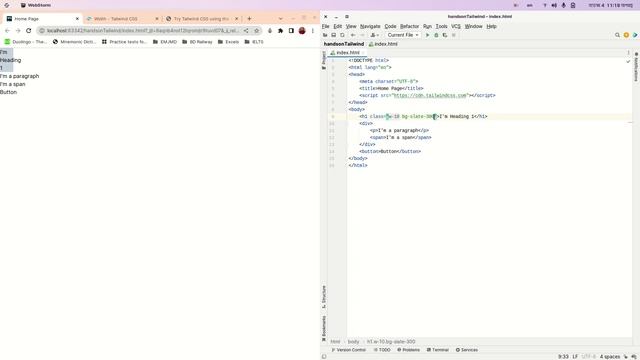
Task: Close the Home Page tab
Action: (x=77, y=19)
